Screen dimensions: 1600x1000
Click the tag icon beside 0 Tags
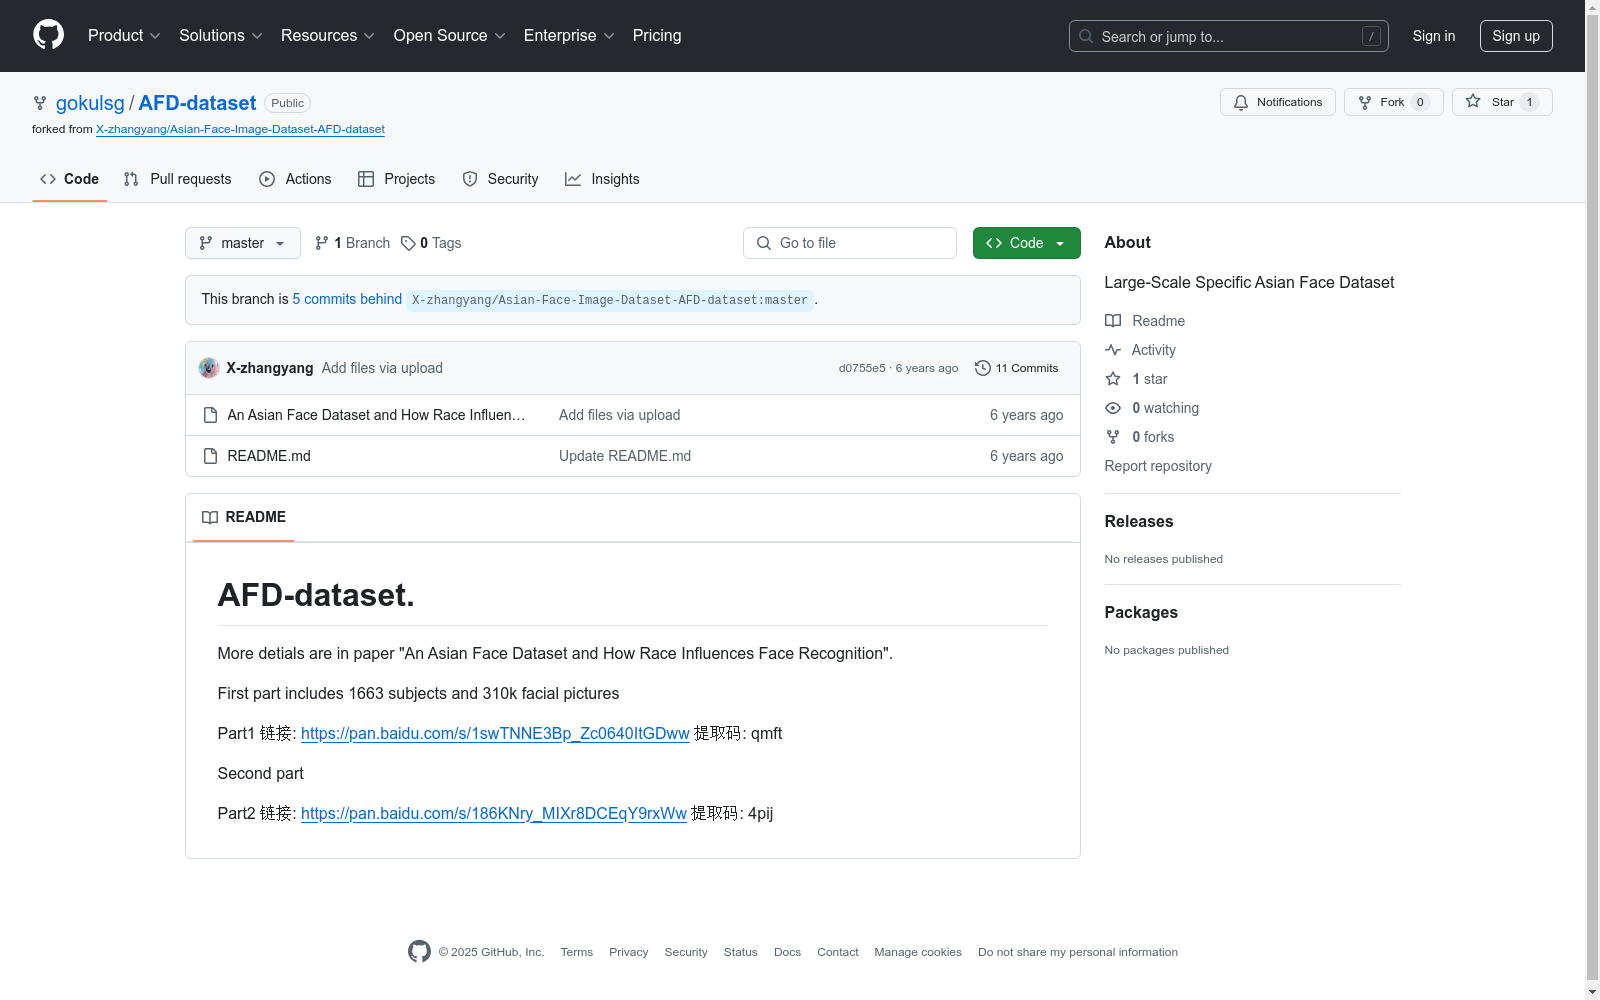point(408,243)
